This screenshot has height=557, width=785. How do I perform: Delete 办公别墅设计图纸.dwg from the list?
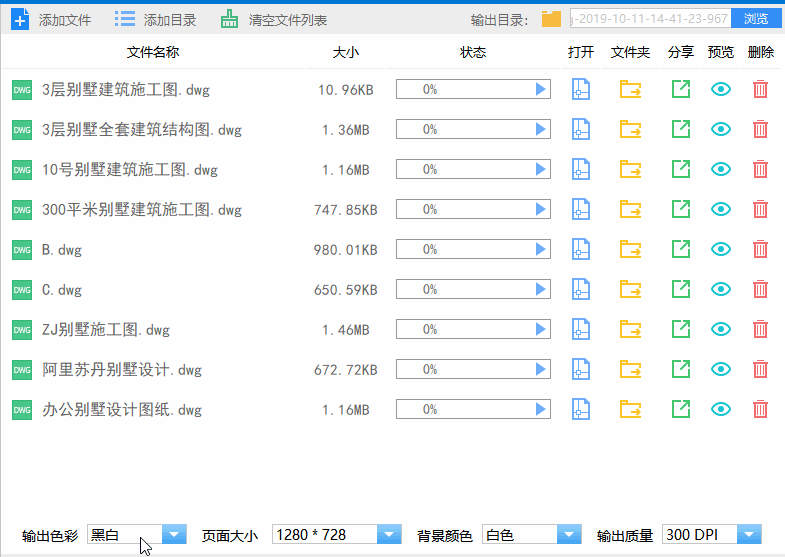[x=760, y=410]
